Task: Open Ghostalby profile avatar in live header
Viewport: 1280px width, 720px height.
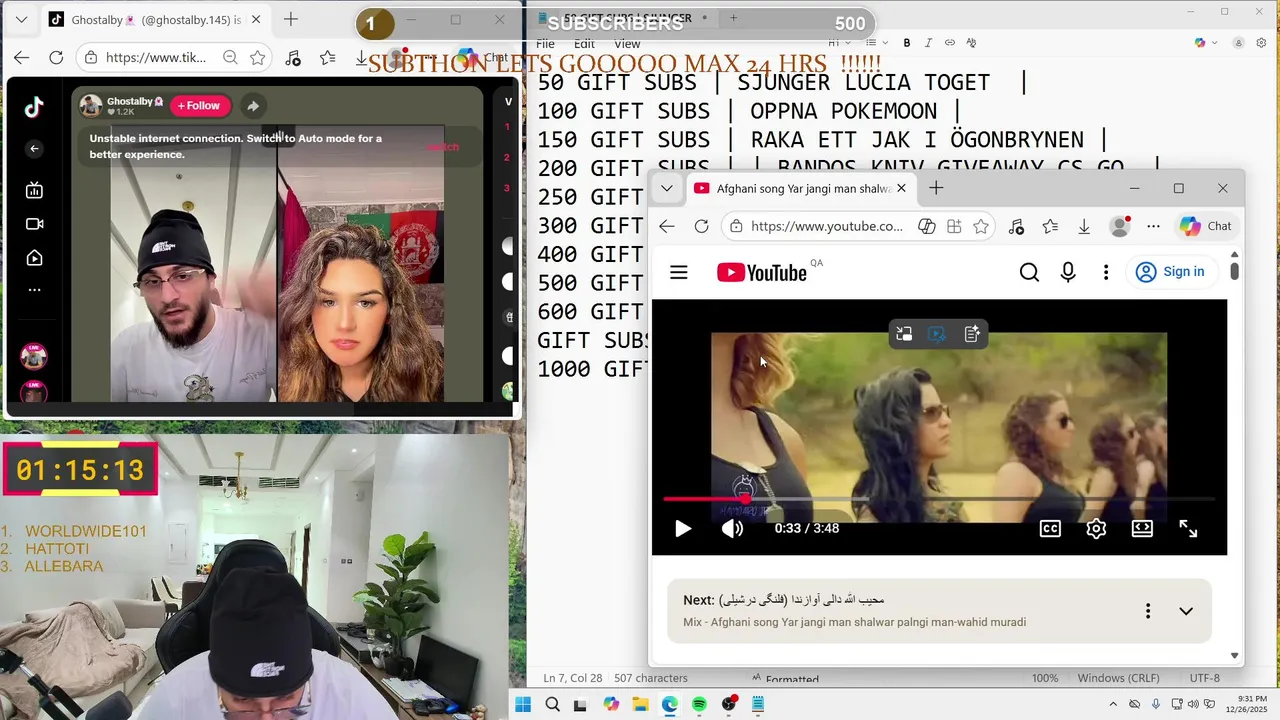Action: [91, 106]
